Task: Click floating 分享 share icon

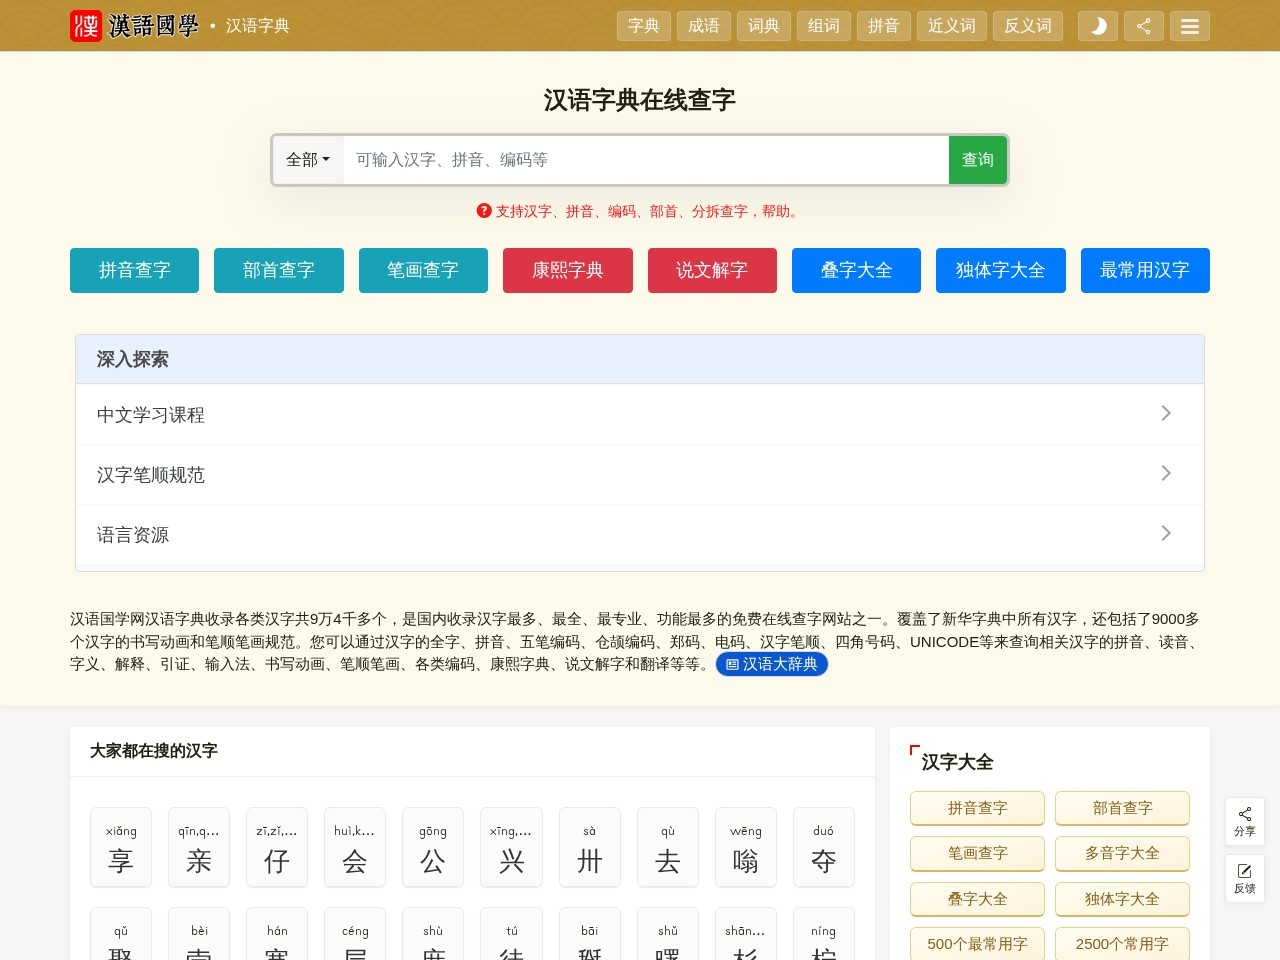Action: coord(1245,822)
